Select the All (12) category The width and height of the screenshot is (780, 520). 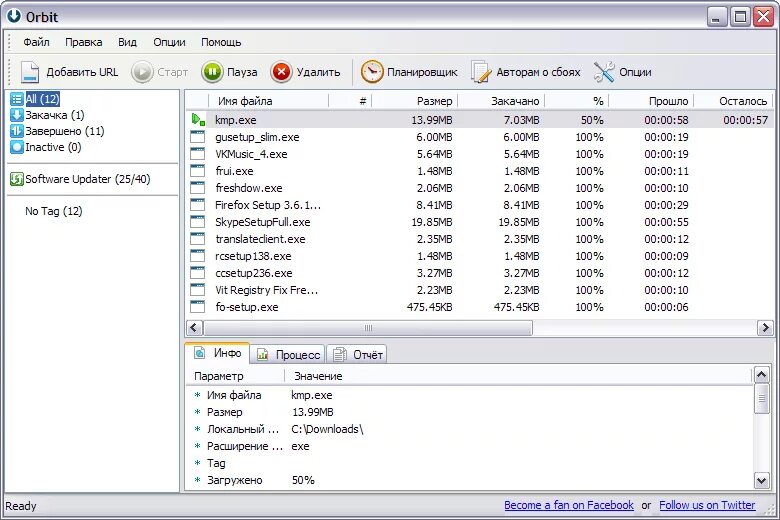tap(42, 99)
